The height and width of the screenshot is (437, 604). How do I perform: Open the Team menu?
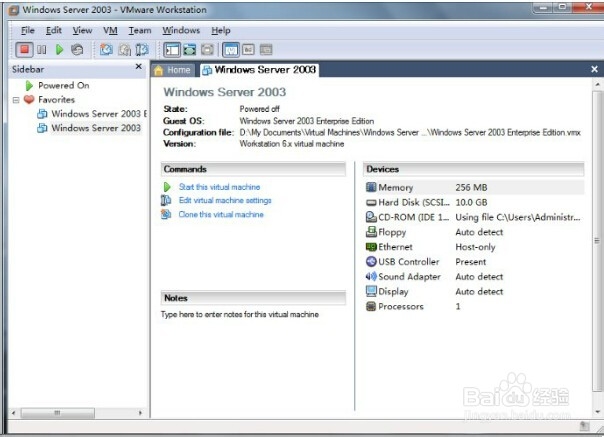pyautogui.click(x=140, y=30)
